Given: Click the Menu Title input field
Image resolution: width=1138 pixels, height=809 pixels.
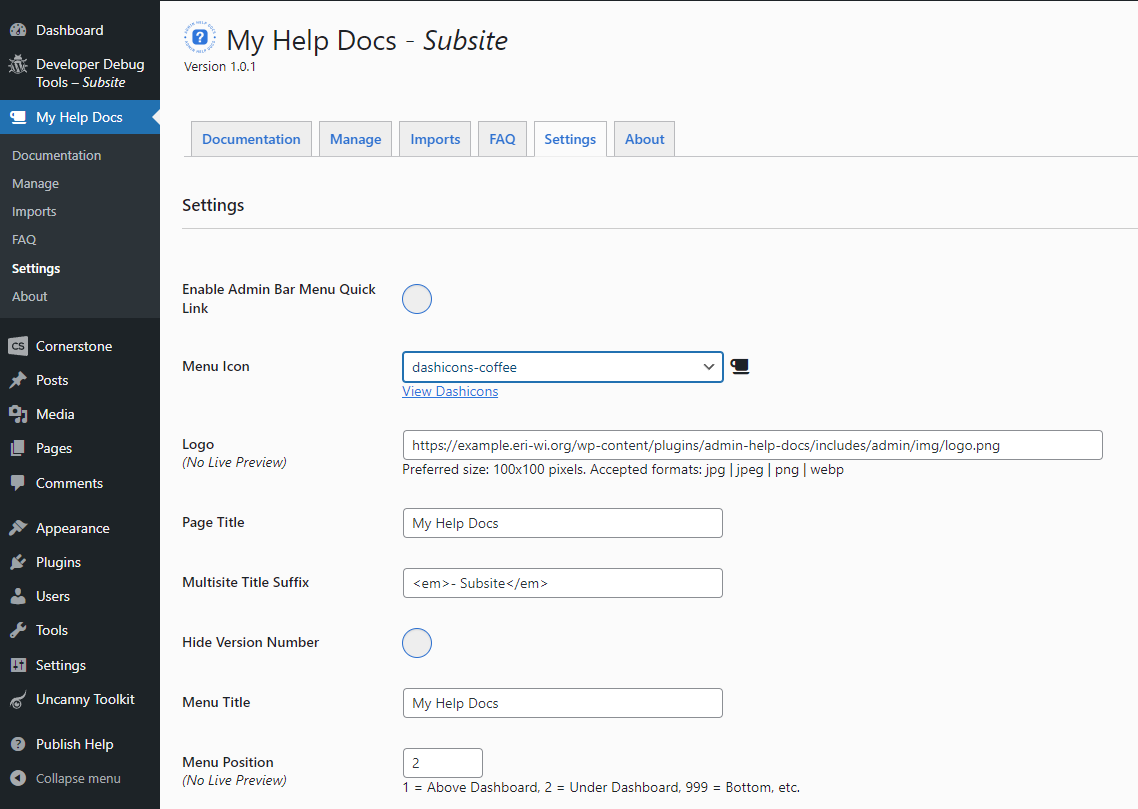Looking at the screenshot, I should coord(562,702).
